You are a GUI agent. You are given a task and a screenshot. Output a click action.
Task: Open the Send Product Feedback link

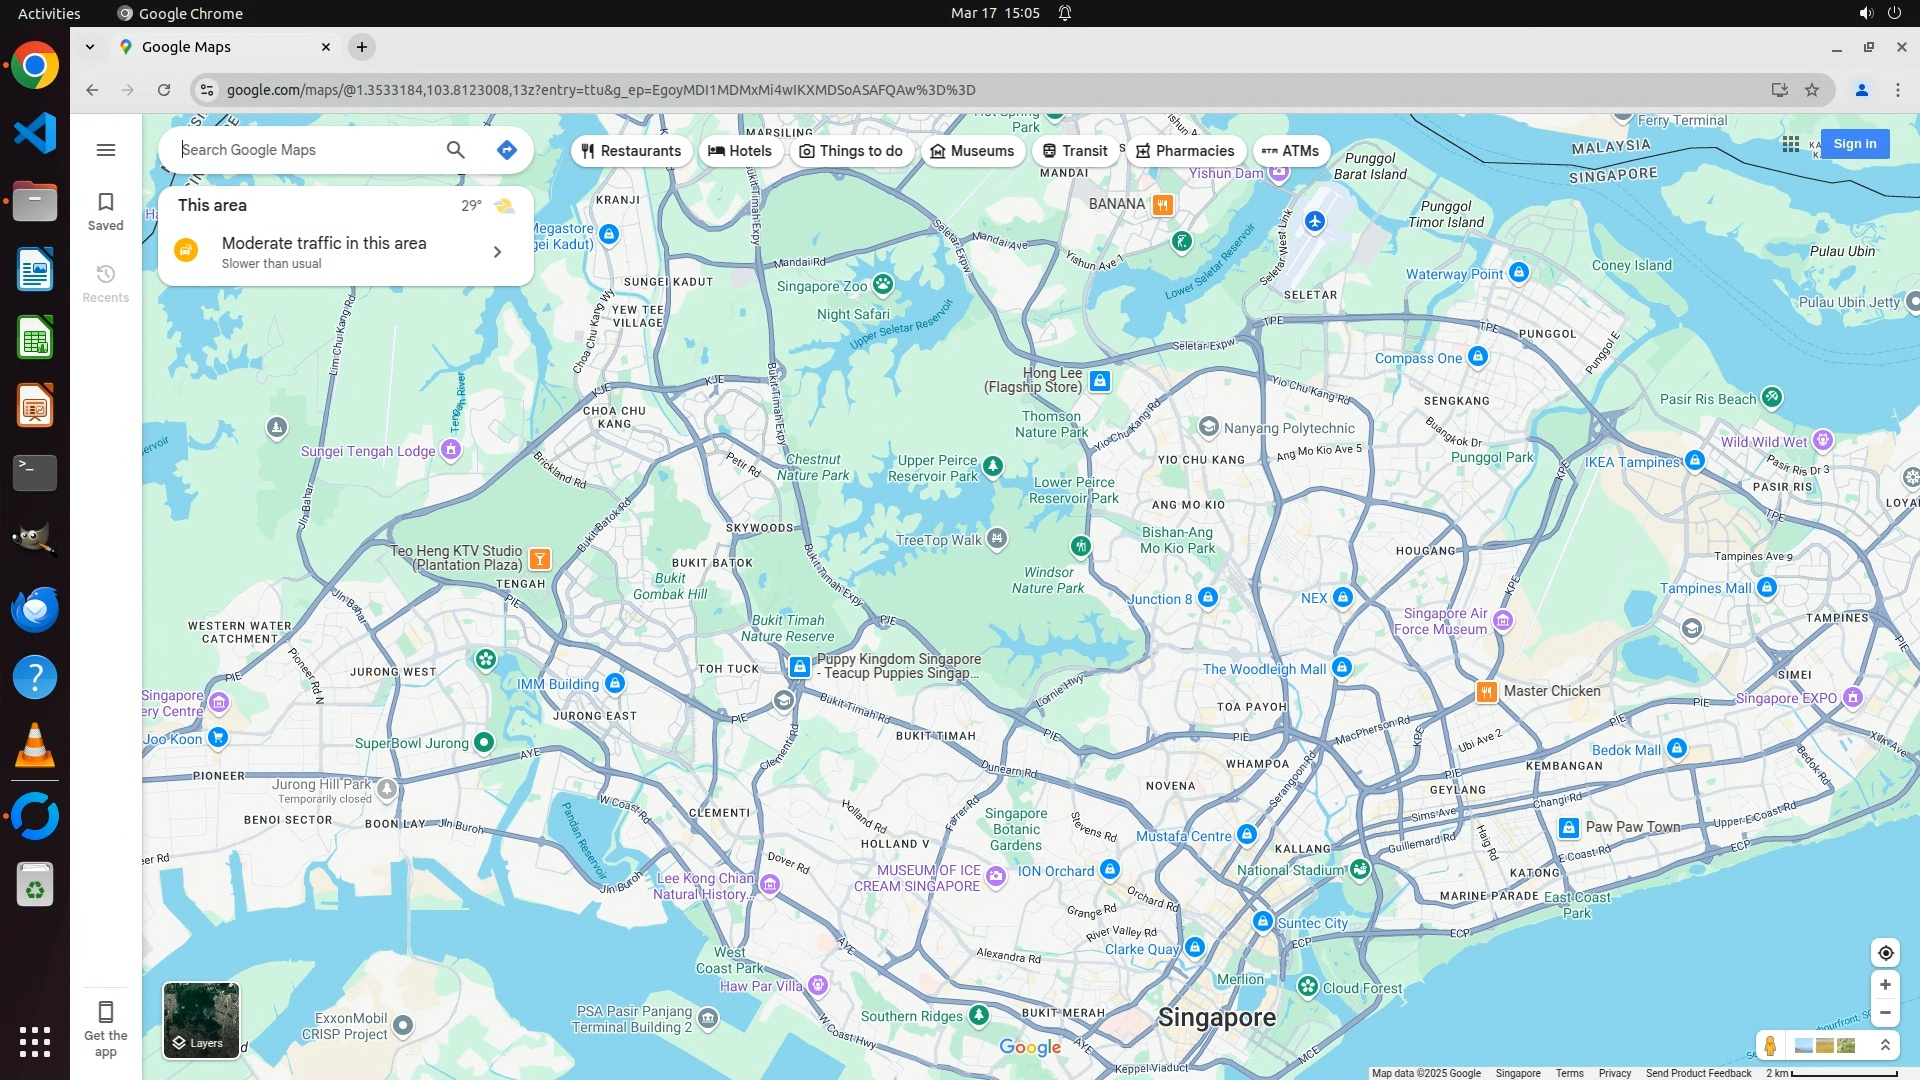coord(1698,1073)
